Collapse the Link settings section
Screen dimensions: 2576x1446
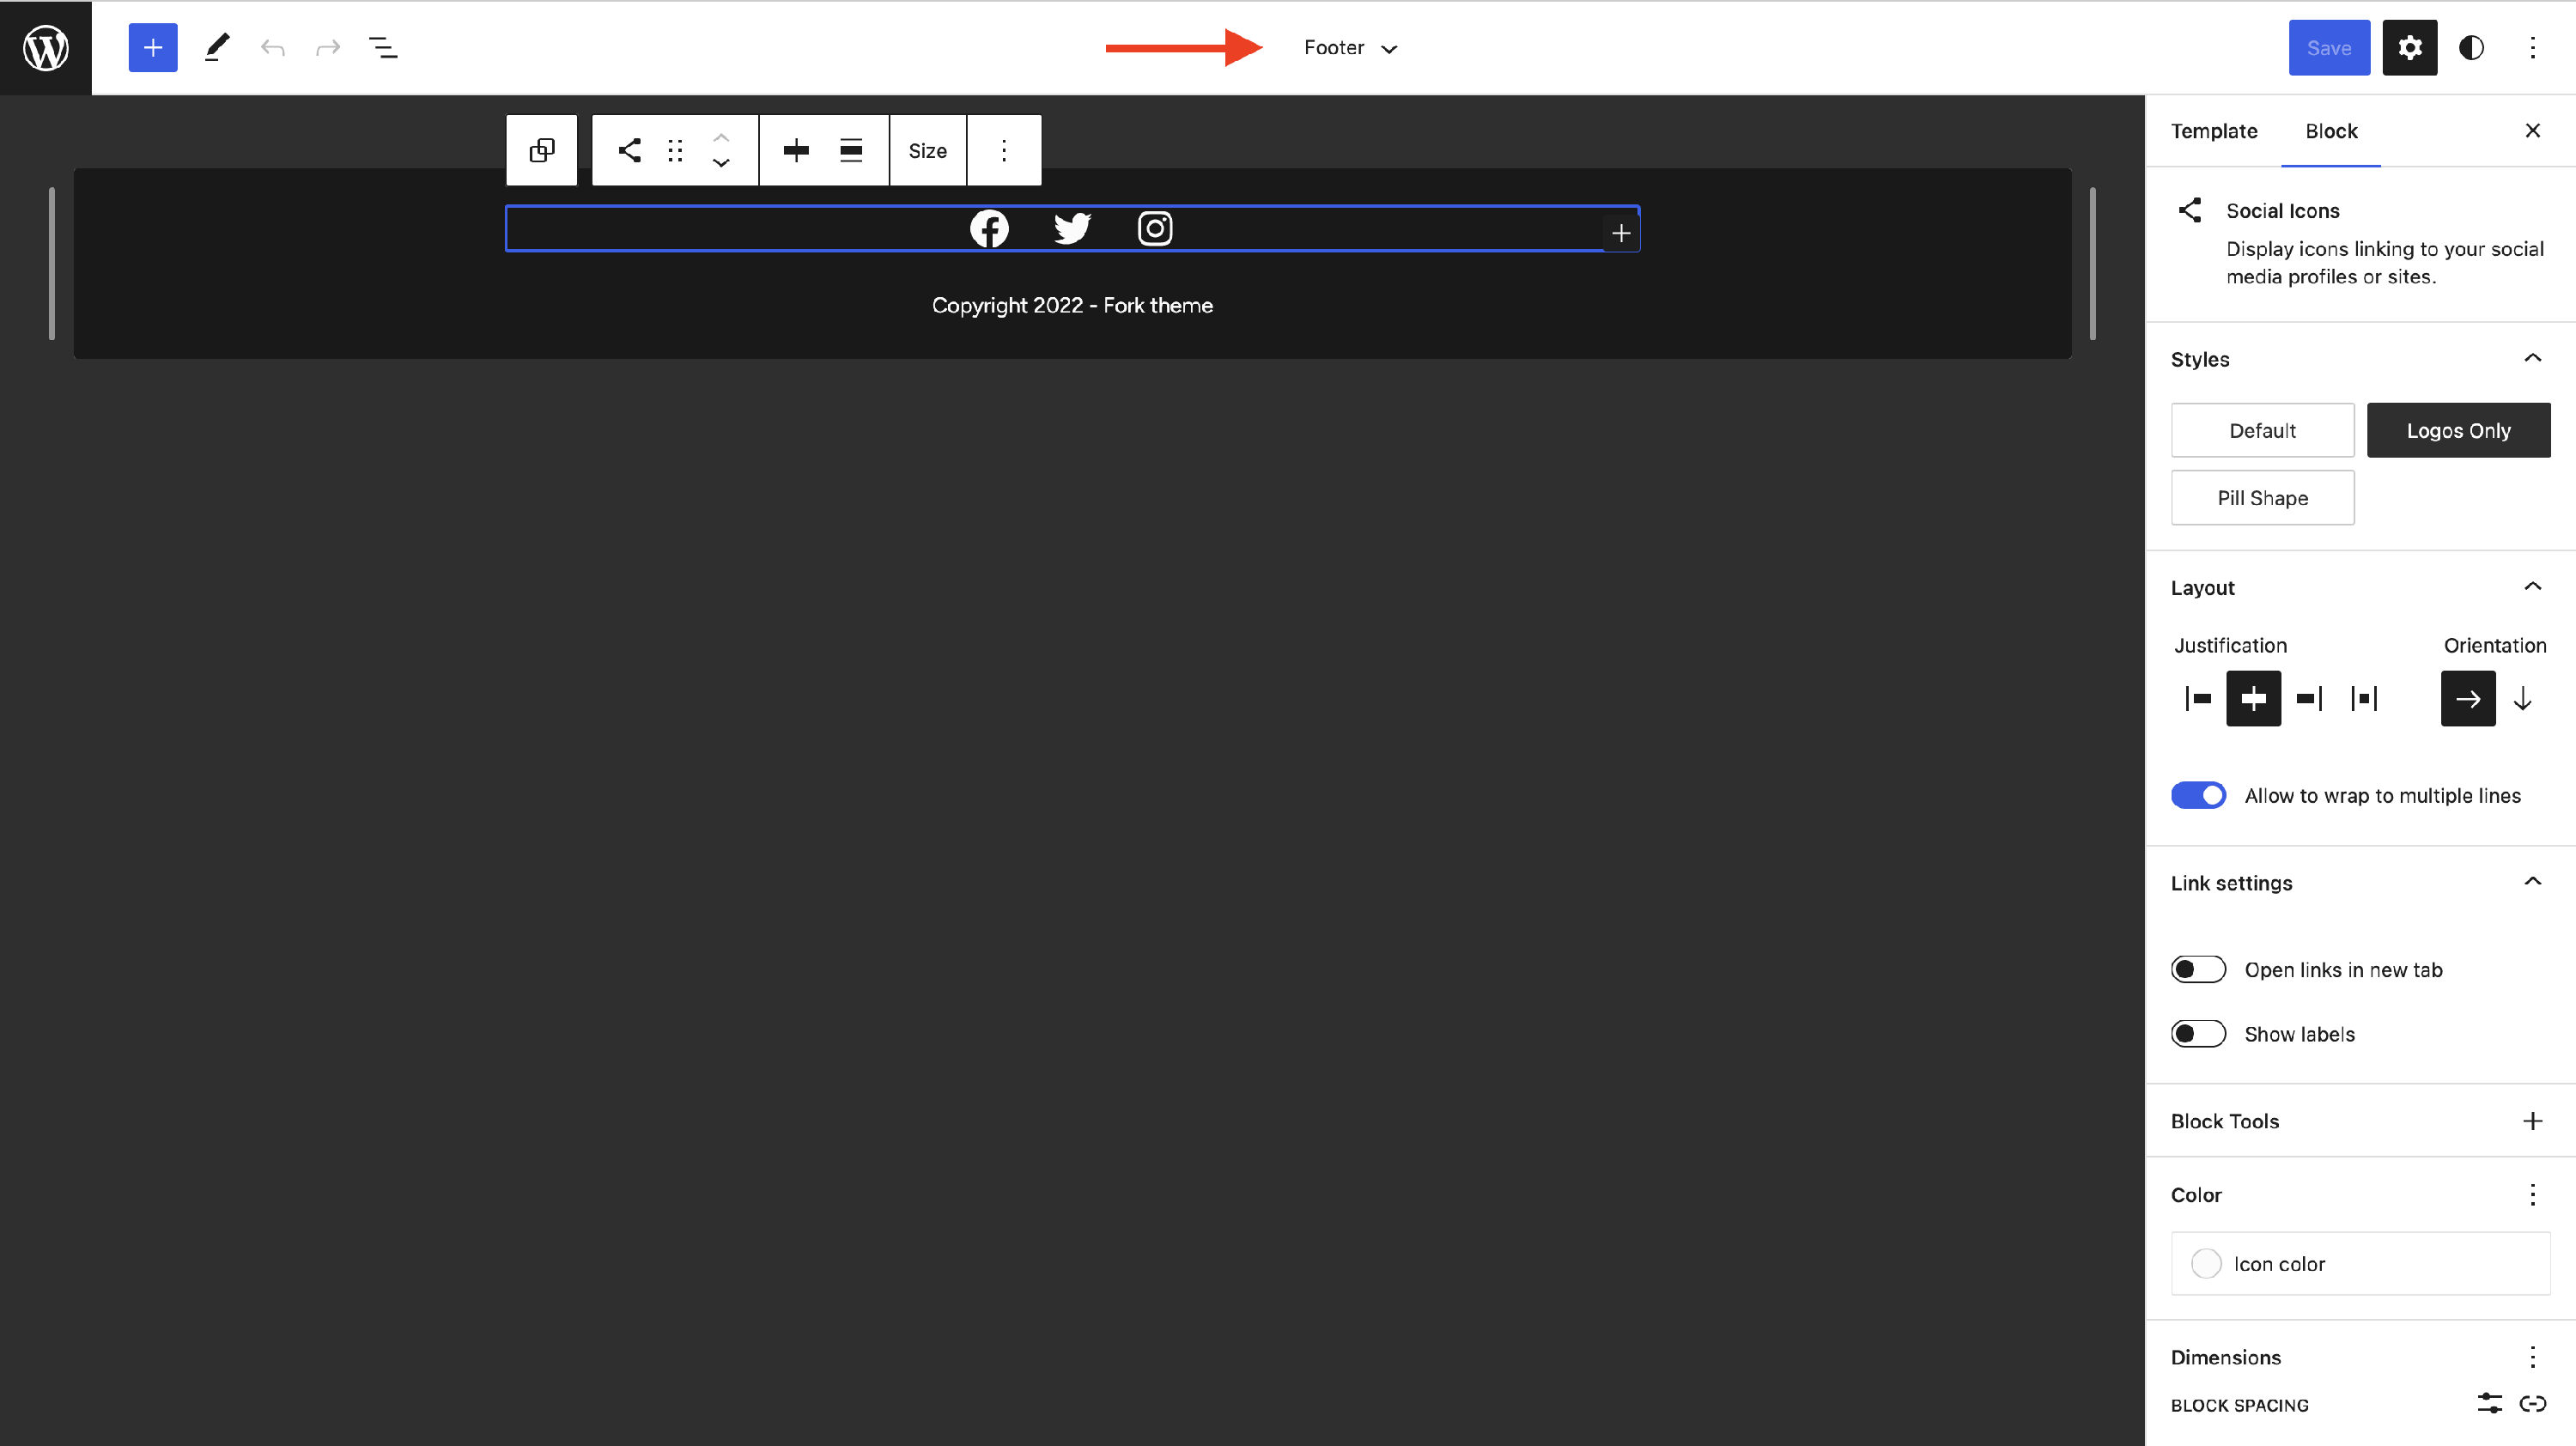tap(2532, 882)
